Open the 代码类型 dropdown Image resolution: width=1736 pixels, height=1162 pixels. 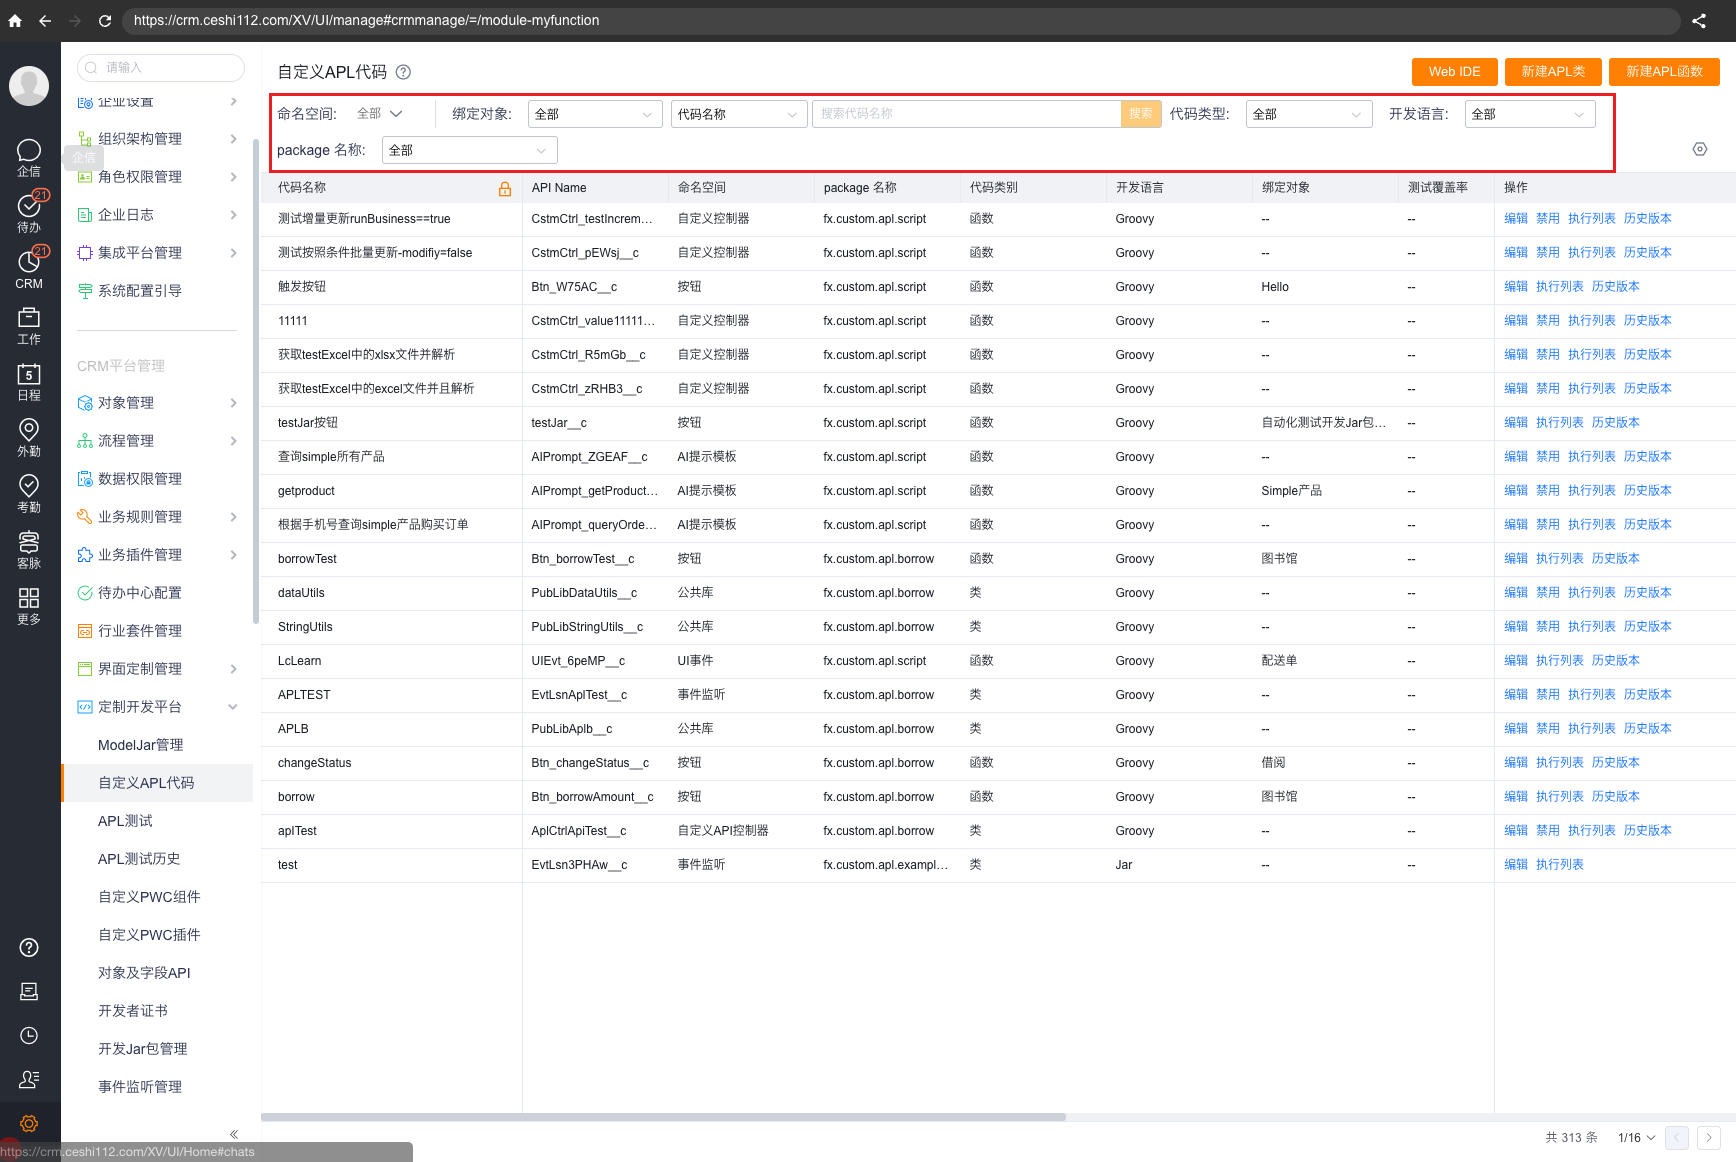(1306, 114)
